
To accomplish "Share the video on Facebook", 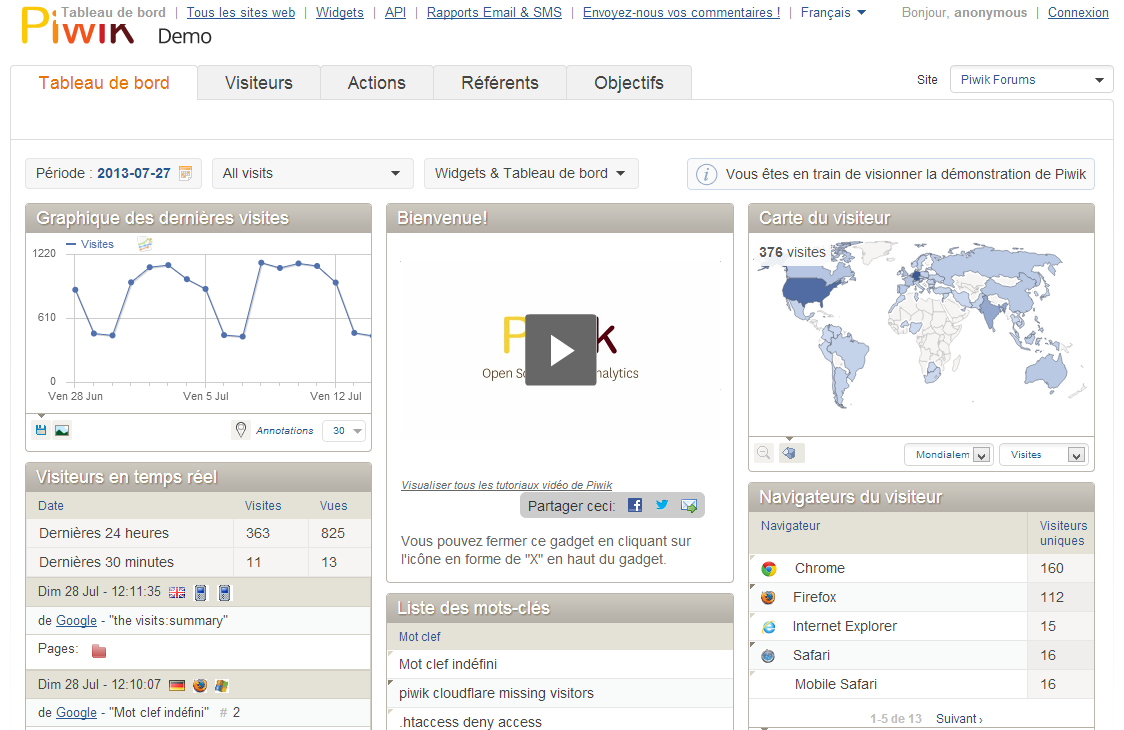I will click(635, 505).
